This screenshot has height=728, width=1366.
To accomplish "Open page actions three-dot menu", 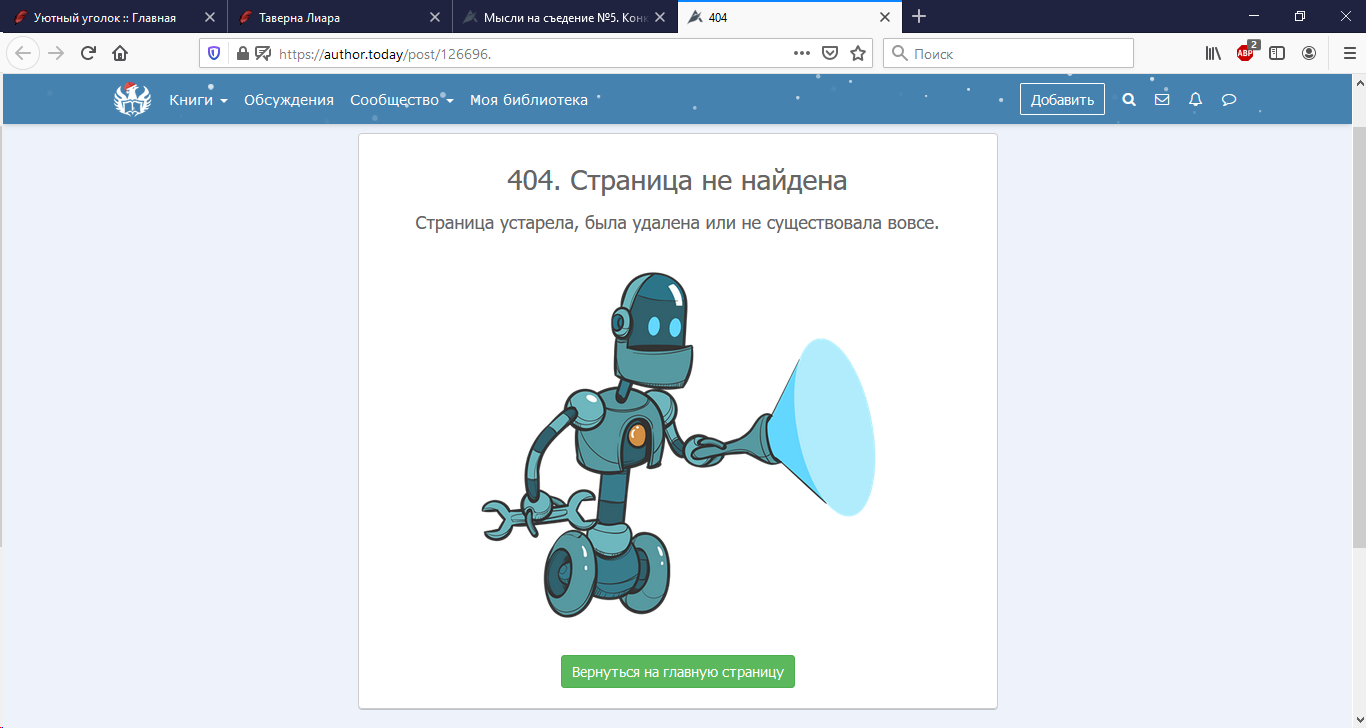I will (x=801, y=54).
